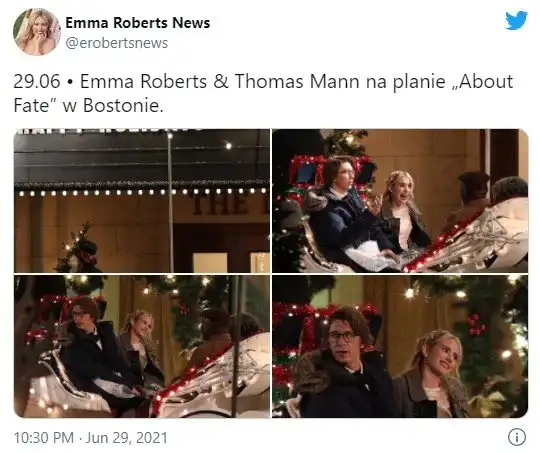
Task: Open the bottom-right close-up photo
Action: point(400,346)
